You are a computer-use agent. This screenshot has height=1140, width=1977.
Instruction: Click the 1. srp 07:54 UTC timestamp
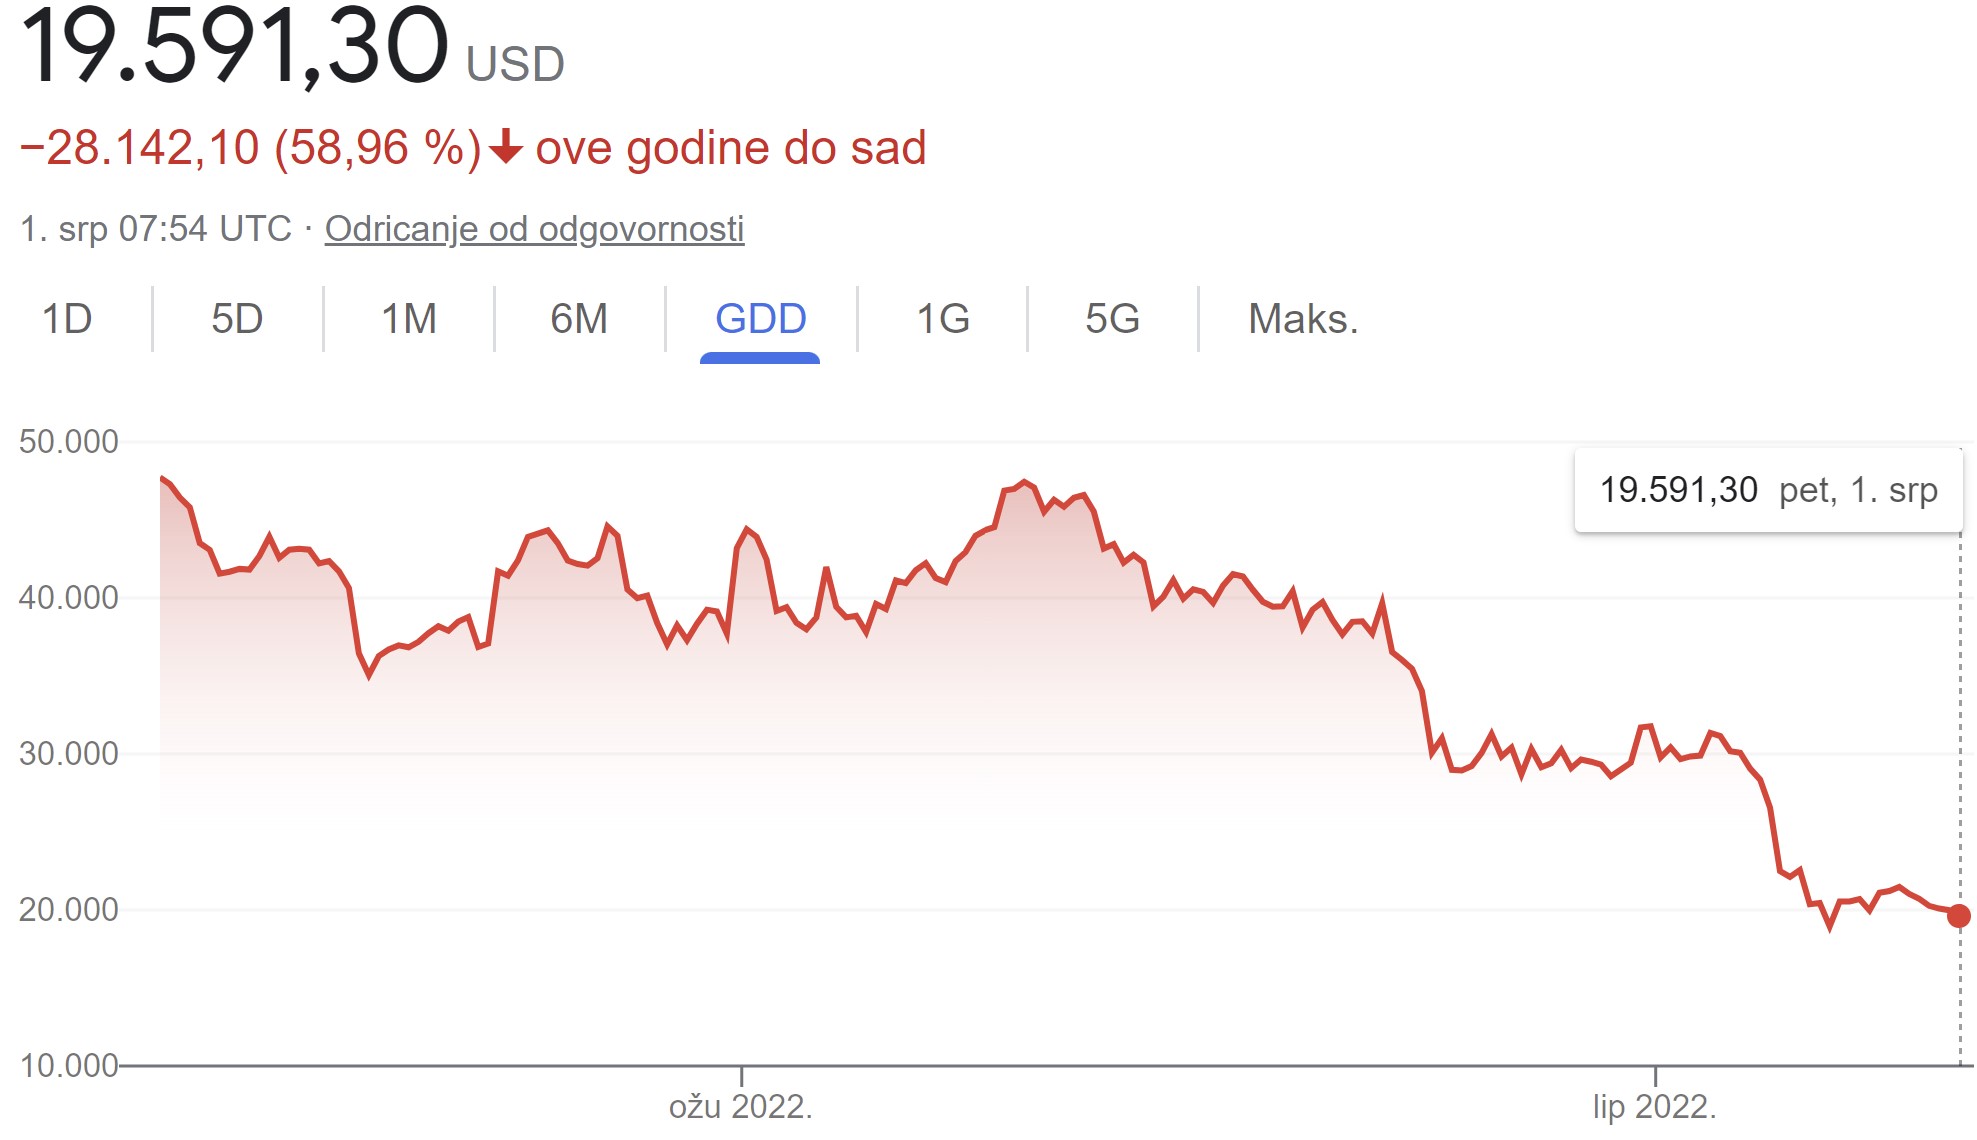(155, 229)
